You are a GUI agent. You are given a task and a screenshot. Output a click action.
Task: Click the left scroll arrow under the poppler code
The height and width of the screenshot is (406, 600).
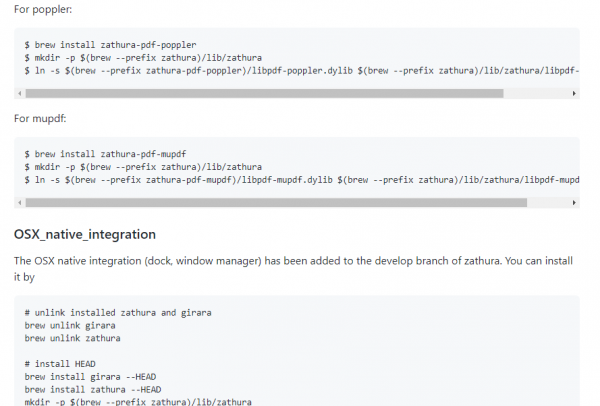(18, 93)
